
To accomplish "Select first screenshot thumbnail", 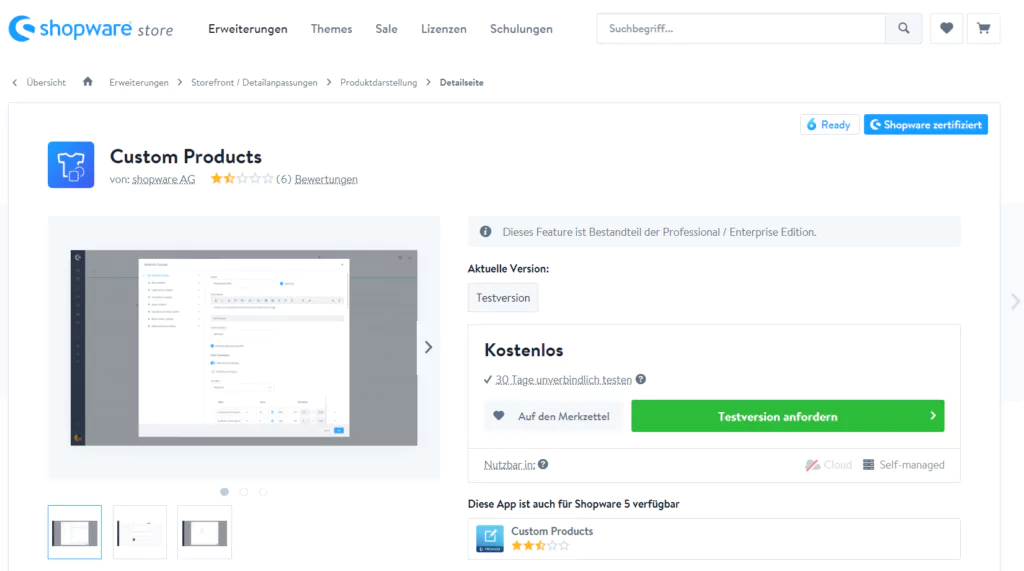I will point(74,532).
